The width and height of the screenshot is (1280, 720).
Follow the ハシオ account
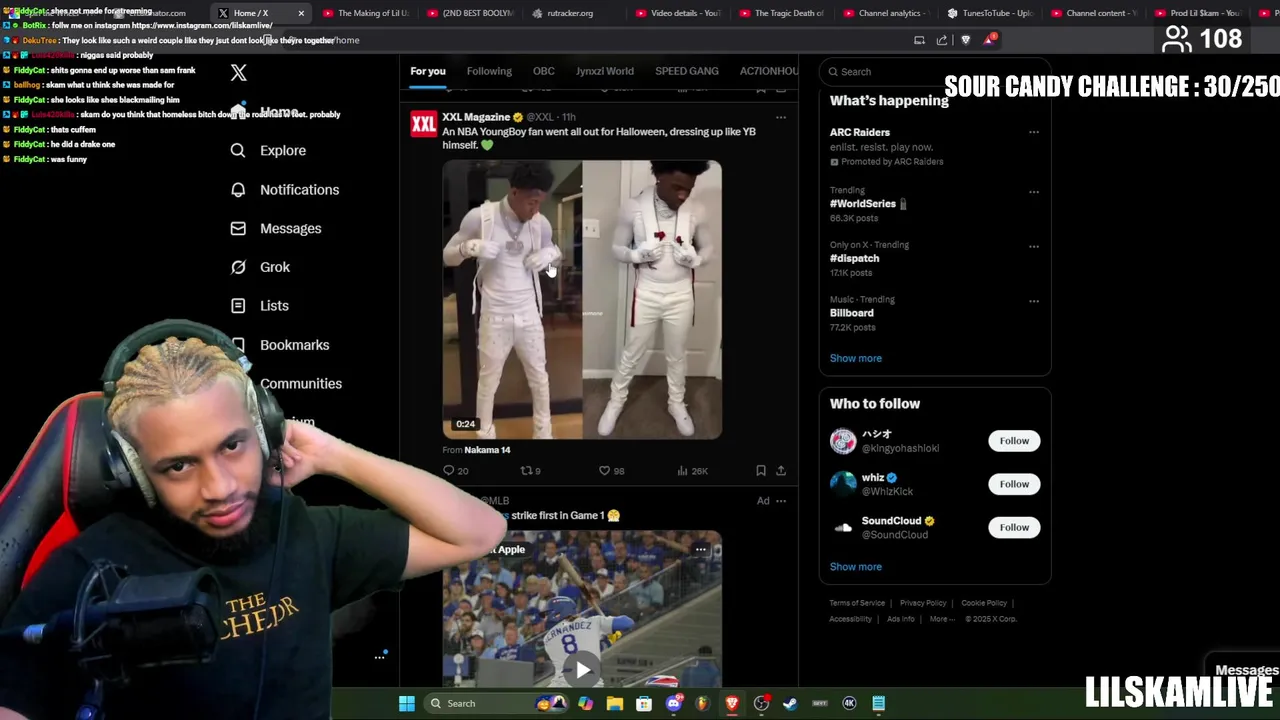pos(1014,441)
